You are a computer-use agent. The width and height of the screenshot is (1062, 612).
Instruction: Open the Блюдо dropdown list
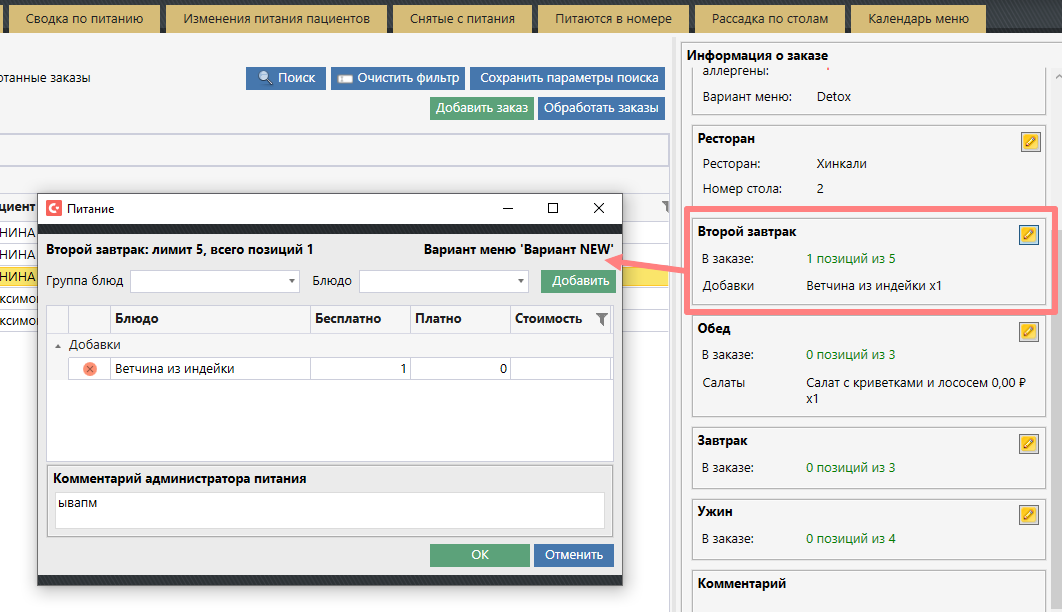[443, 281]
